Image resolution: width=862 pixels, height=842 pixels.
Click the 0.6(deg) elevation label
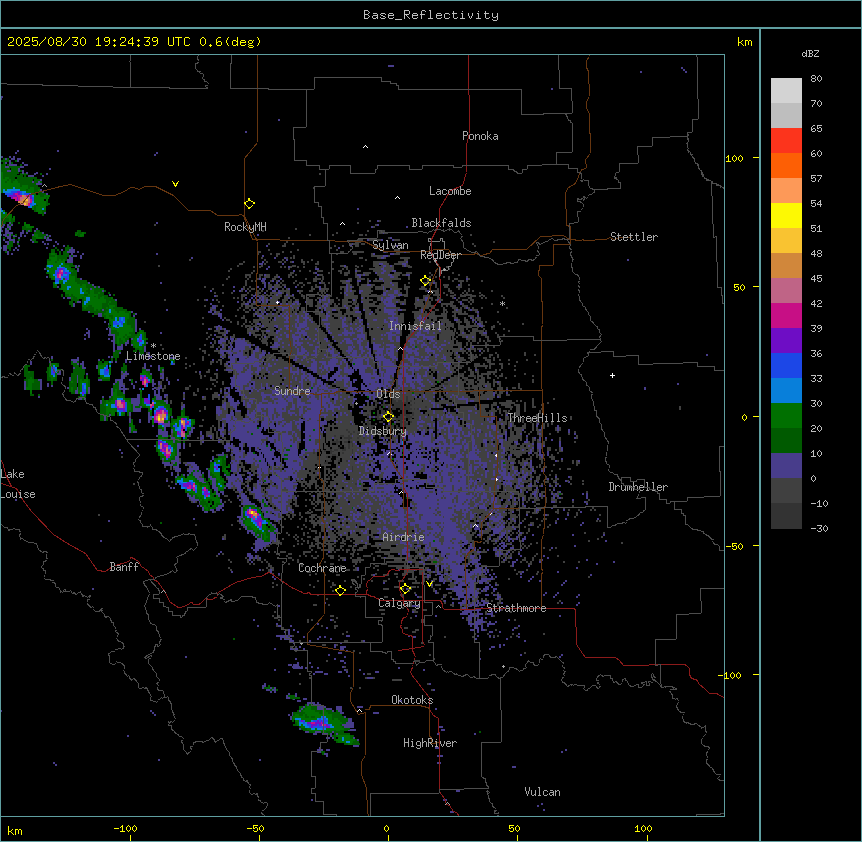pyautogui.click(x=230, y=42)
